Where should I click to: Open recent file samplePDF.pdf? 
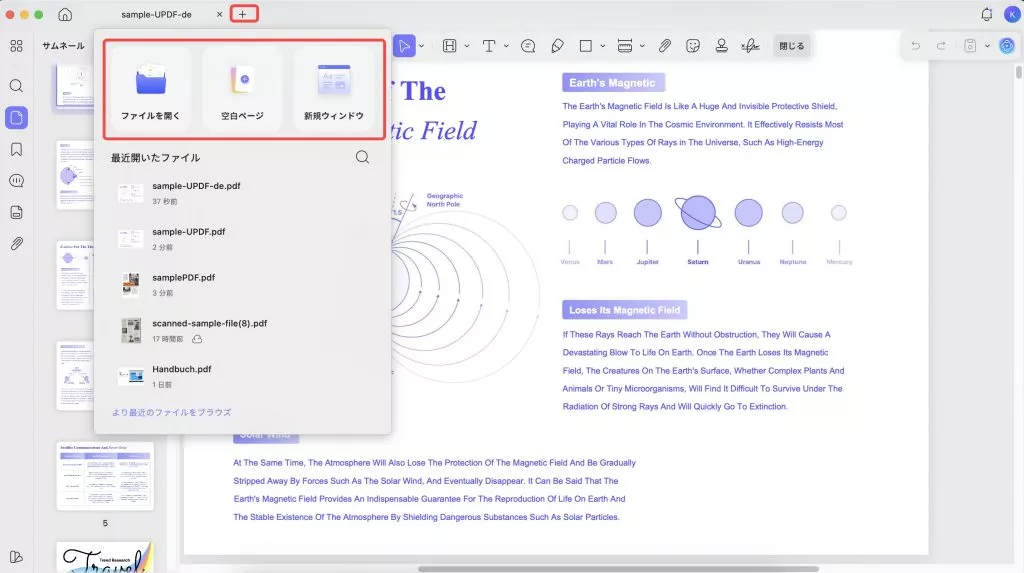coord(242,284)
